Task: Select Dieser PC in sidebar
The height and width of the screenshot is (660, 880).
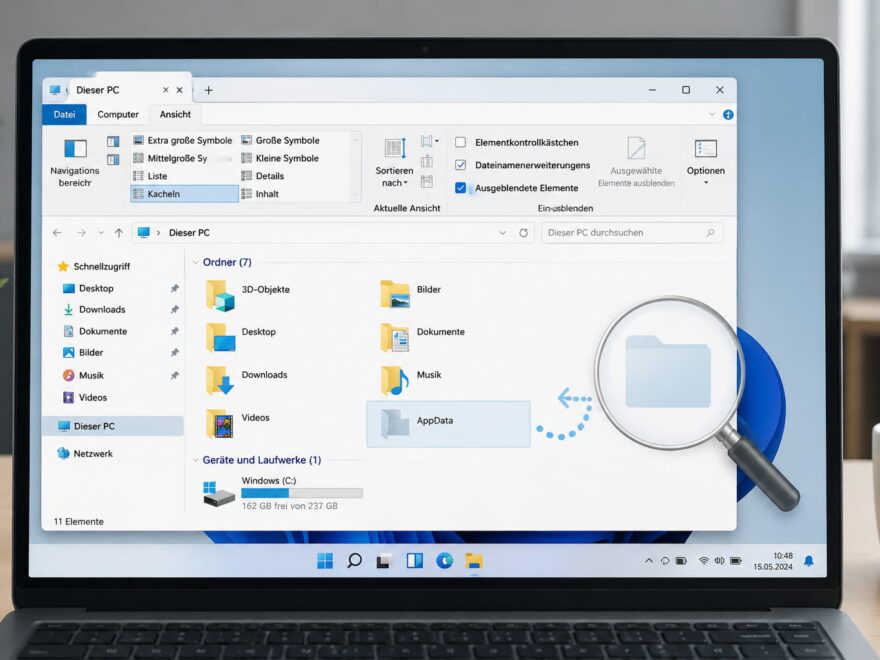Action: [112, 426]
